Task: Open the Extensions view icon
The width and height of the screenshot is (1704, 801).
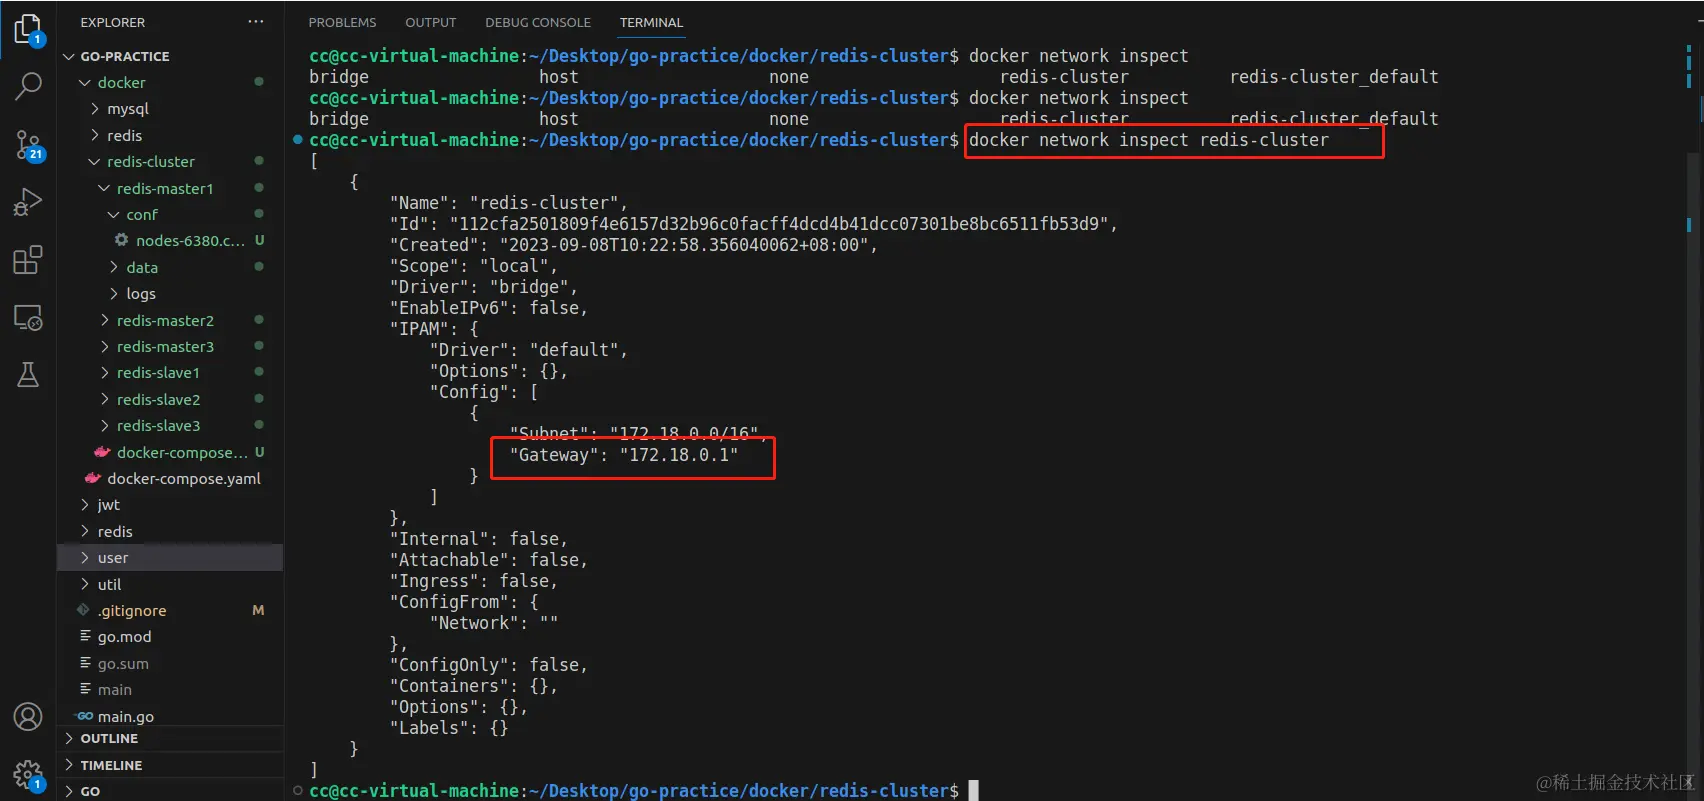Action: (x=28, y=260)
